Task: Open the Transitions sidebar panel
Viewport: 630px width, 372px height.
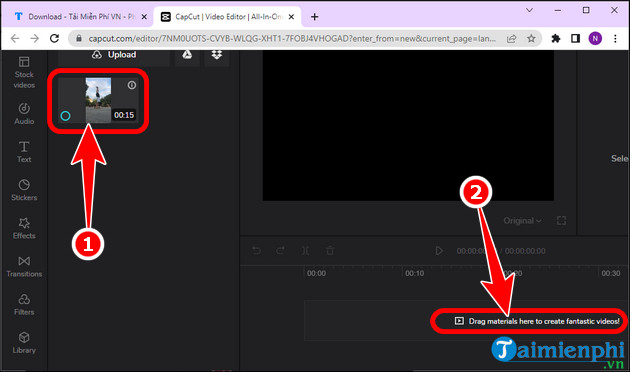Action: point(24,266)
